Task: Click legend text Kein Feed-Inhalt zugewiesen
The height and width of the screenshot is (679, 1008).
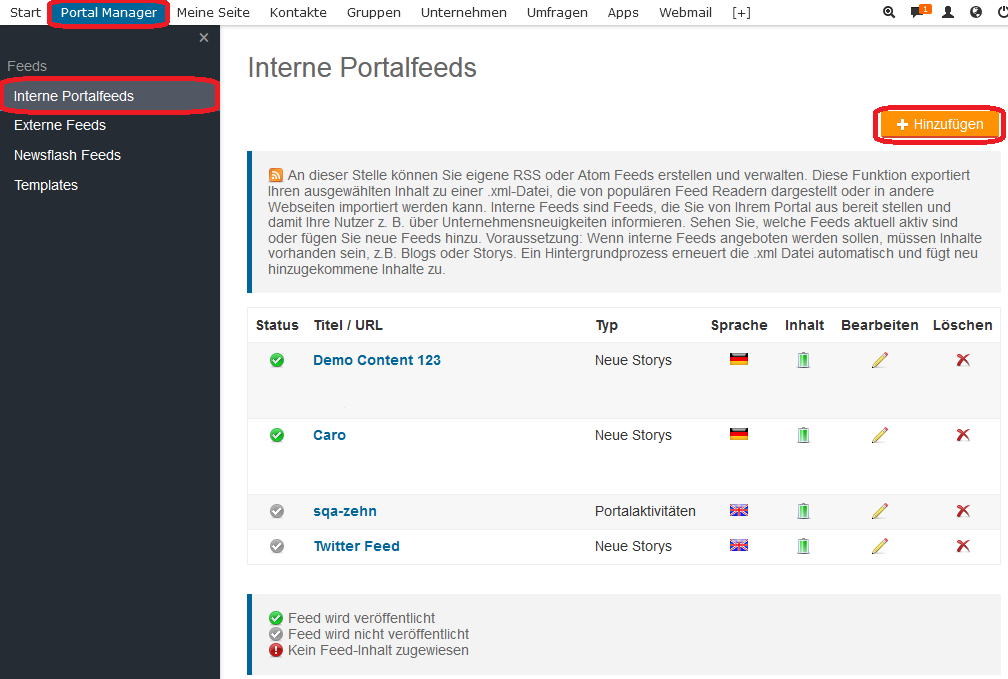Action: click(378, 650)
